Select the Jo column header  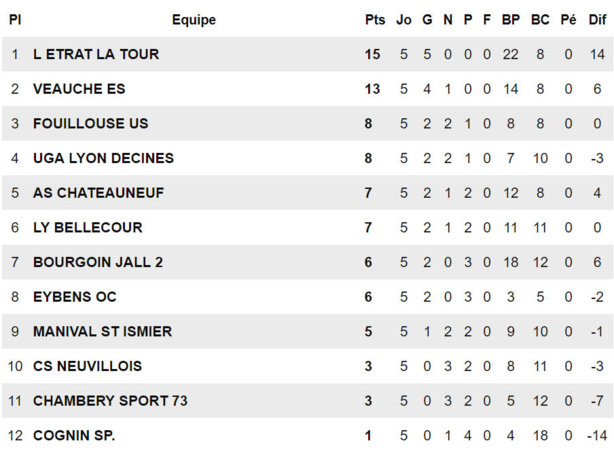pos(404,20)
